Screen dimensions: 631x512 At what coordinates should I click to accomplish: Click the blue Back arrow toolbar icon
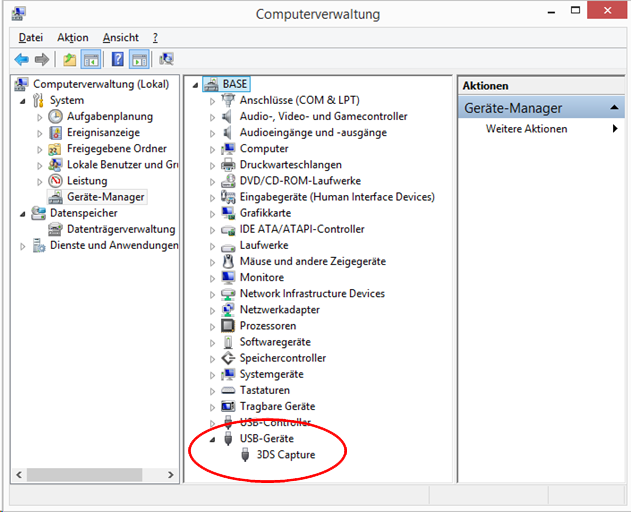tap(21, 60)
